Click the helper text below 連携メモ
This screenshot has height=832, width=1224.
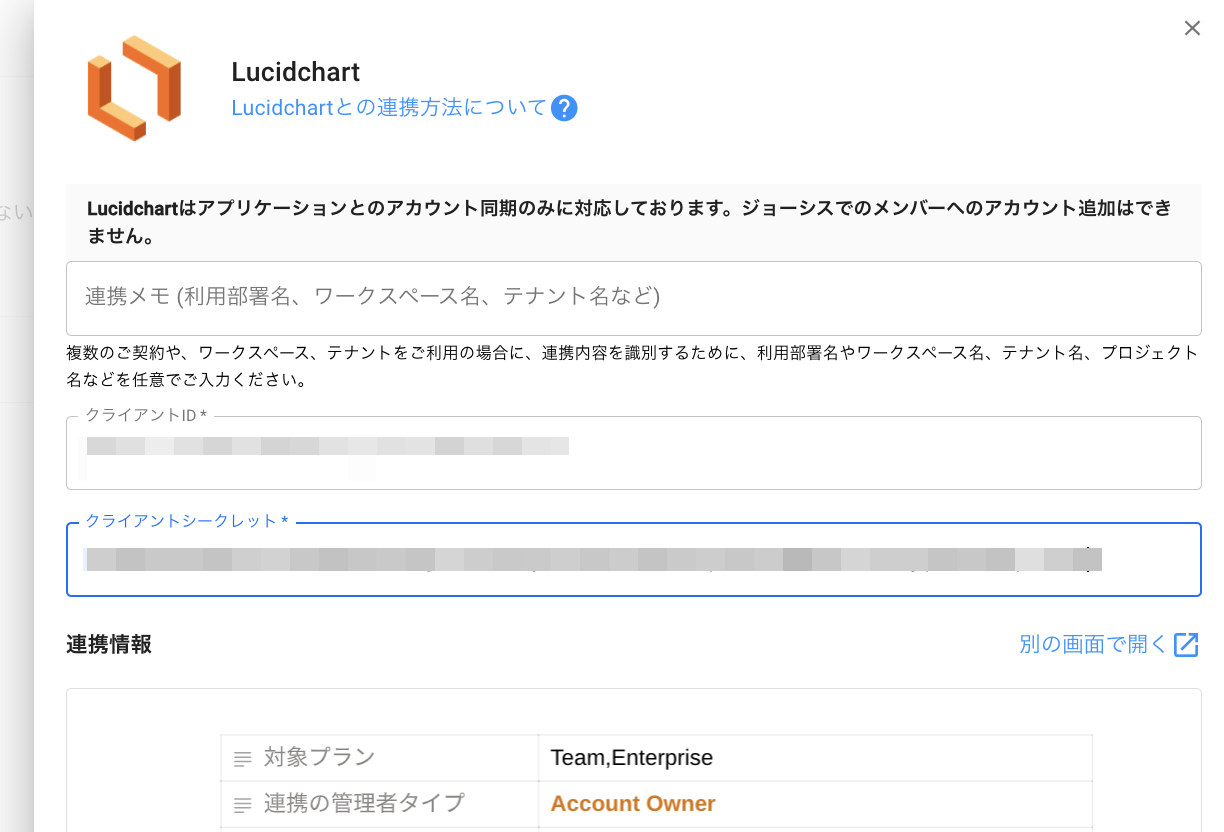pyautogui.click(x=633, y=366)
